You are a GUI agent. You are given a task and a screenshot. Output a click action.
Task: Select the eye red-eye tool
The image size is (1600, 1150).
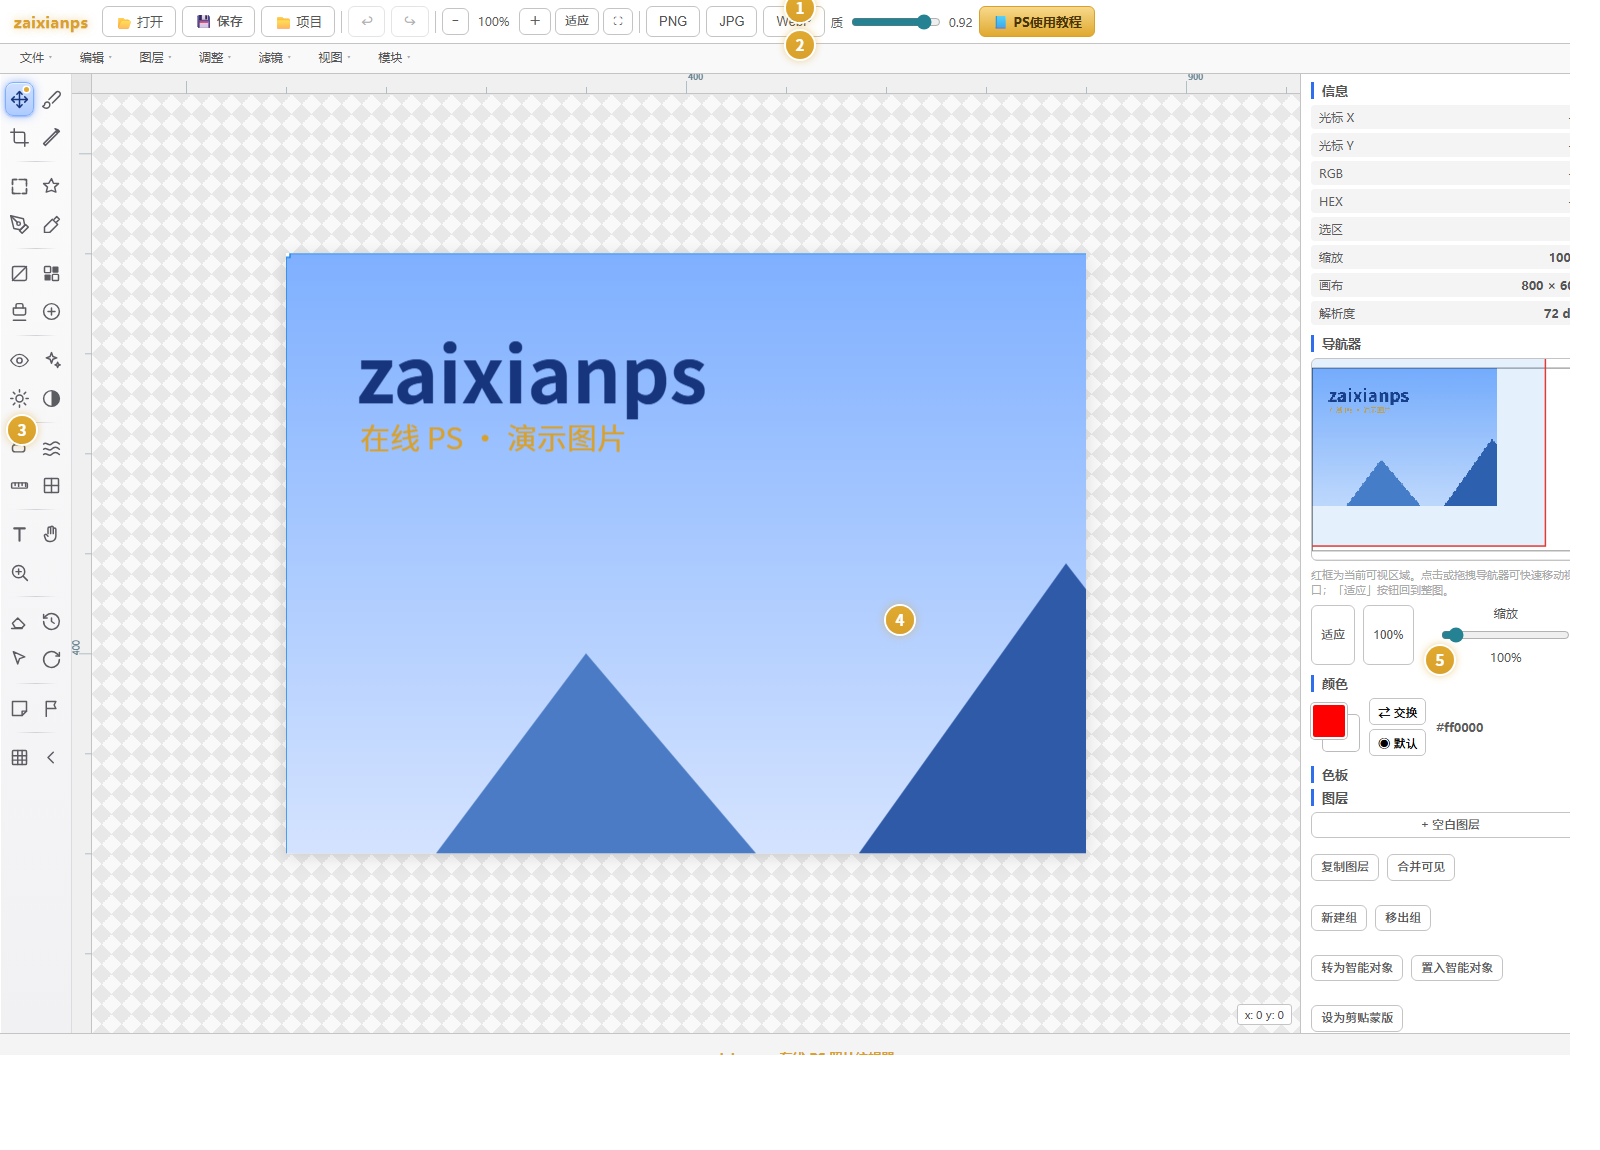(19, 360)
